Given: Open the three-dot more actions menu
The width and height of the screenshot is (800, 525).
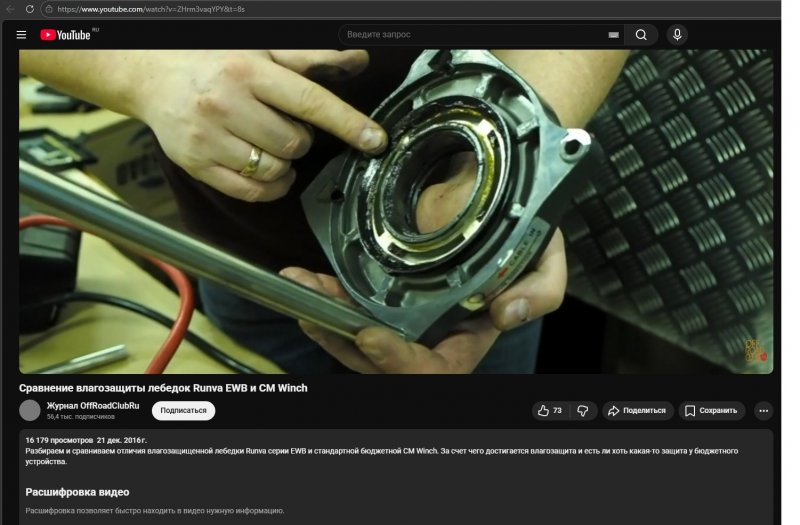Looking at the screenshot, I should pyautogui.click(x=763, y=410).
